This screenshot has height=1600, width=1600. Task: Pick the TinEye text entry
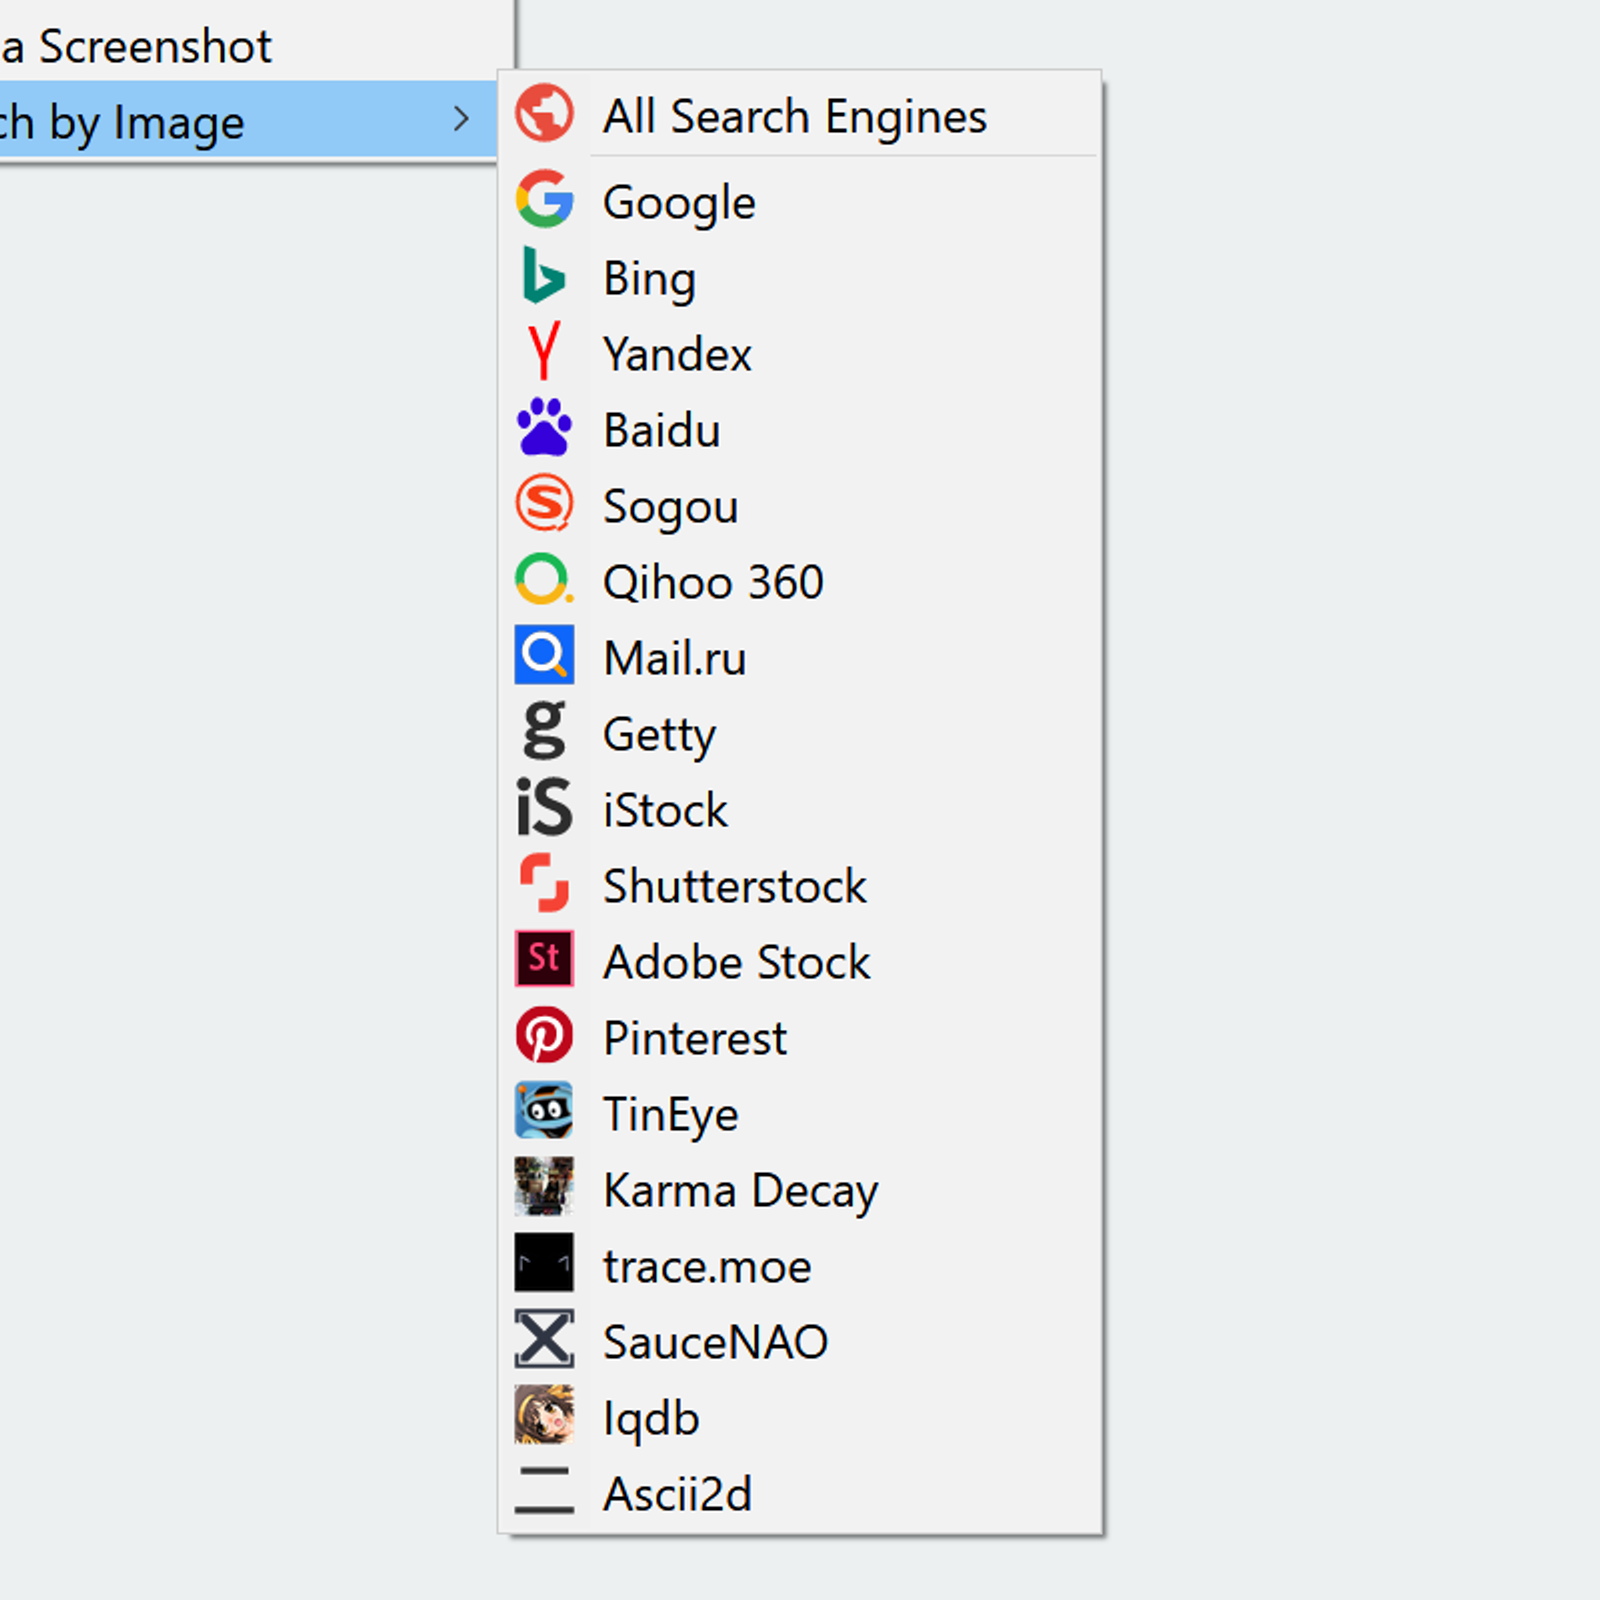671,1115
